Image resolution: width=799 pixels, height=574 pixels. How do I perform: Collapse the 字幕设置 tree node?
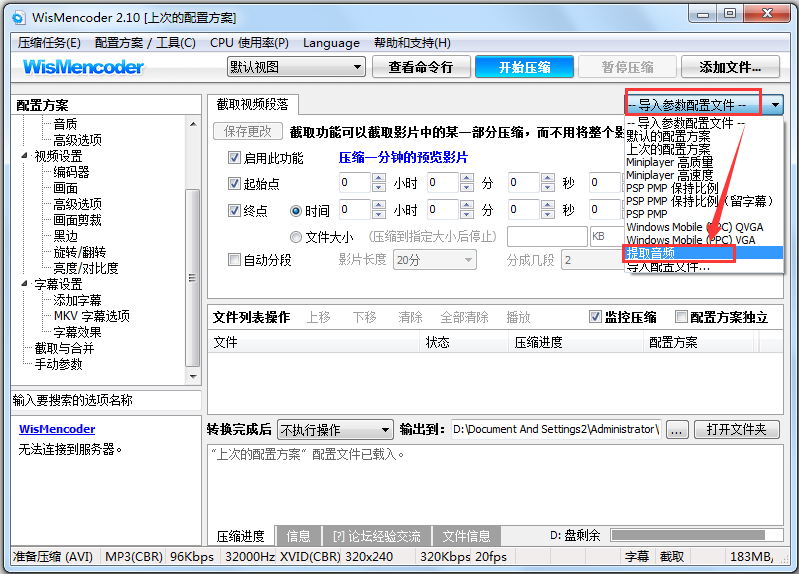point(24,283)
